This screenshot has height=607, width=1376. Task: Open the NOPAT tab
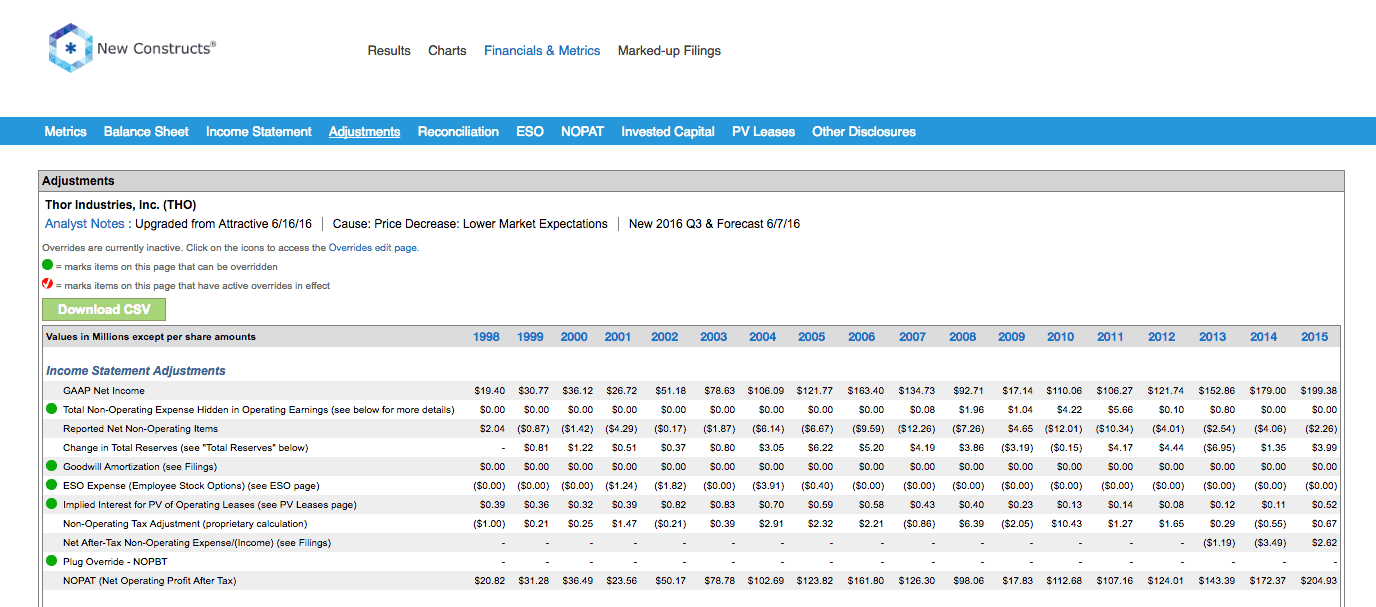[x=582, y=131]
